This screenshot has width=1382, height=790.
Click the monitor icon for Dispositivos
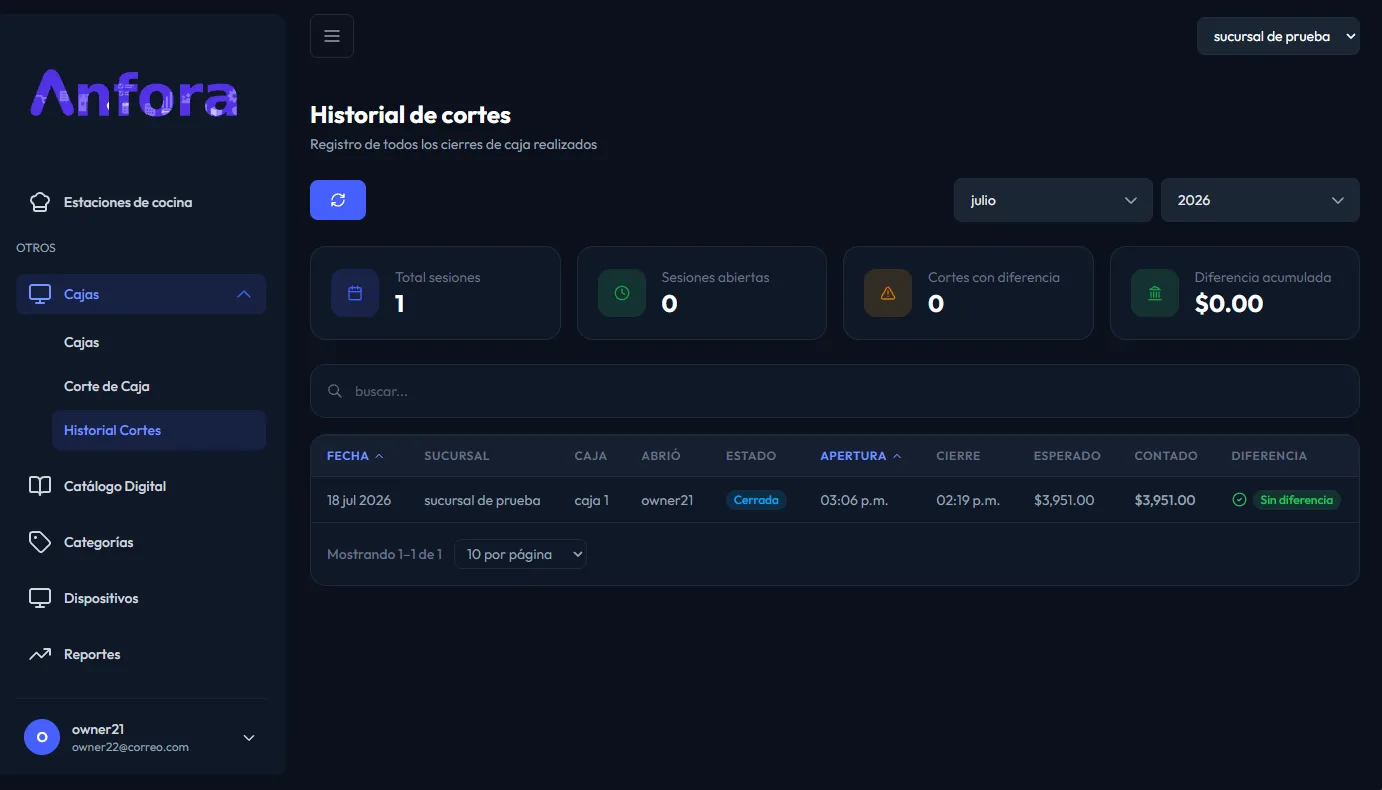[40, 598]
